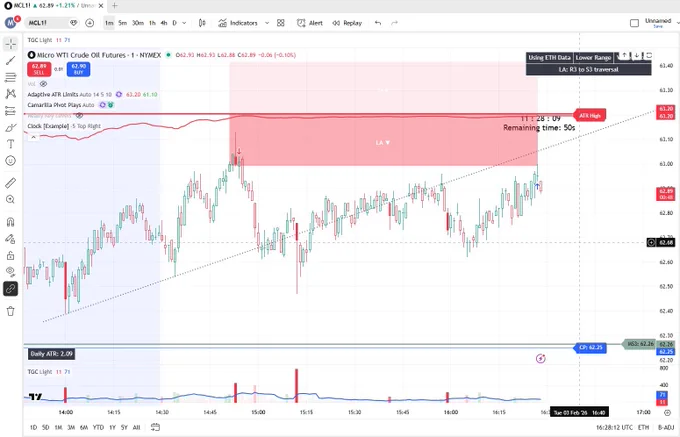Click the CP: 62.25 price label
Screen dimensions: 680x437
coord(590,348)
